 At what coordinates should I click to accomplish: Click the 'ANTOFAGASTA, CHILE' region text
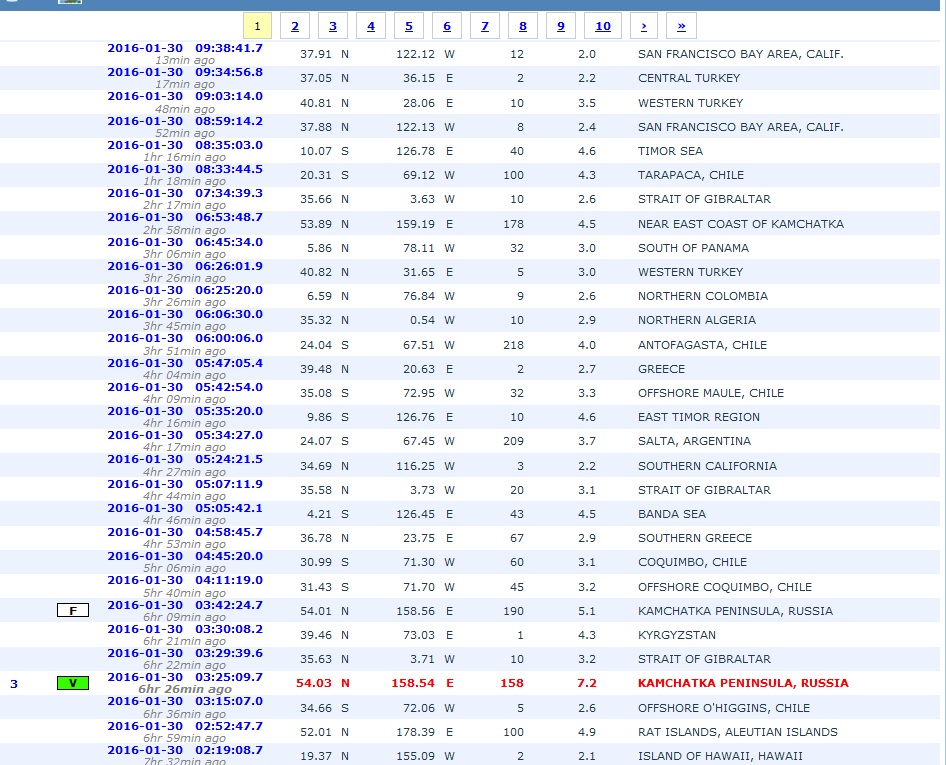click(702, 346)
